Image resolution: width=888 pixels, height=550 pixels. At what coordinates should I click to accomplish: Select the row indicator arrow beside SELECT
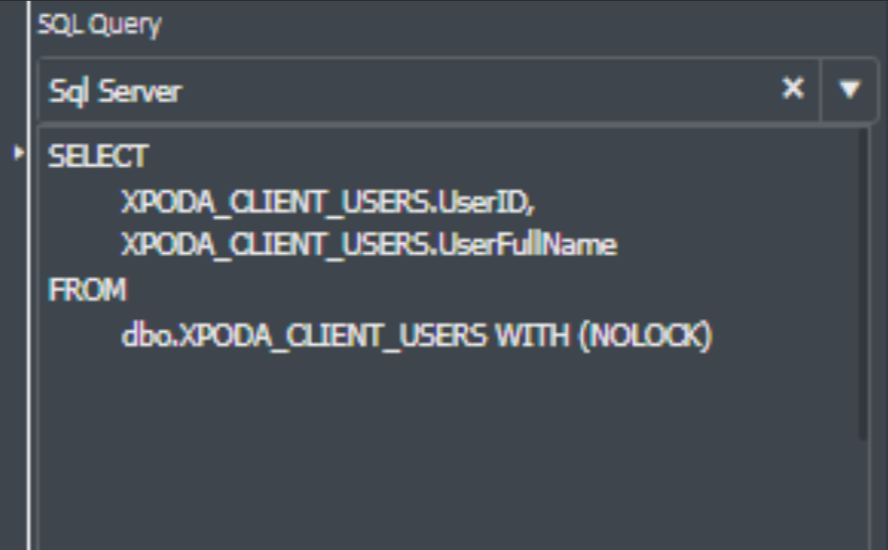pos(18,152)
